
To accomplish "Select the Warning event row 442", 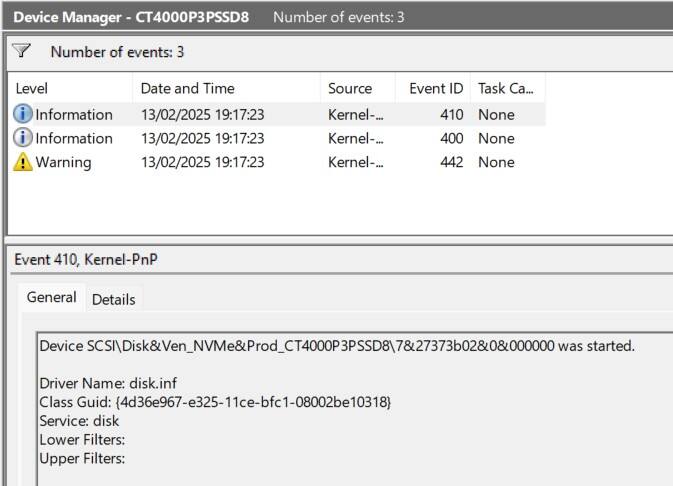I will pyautogui.click(x=277, y=162).
